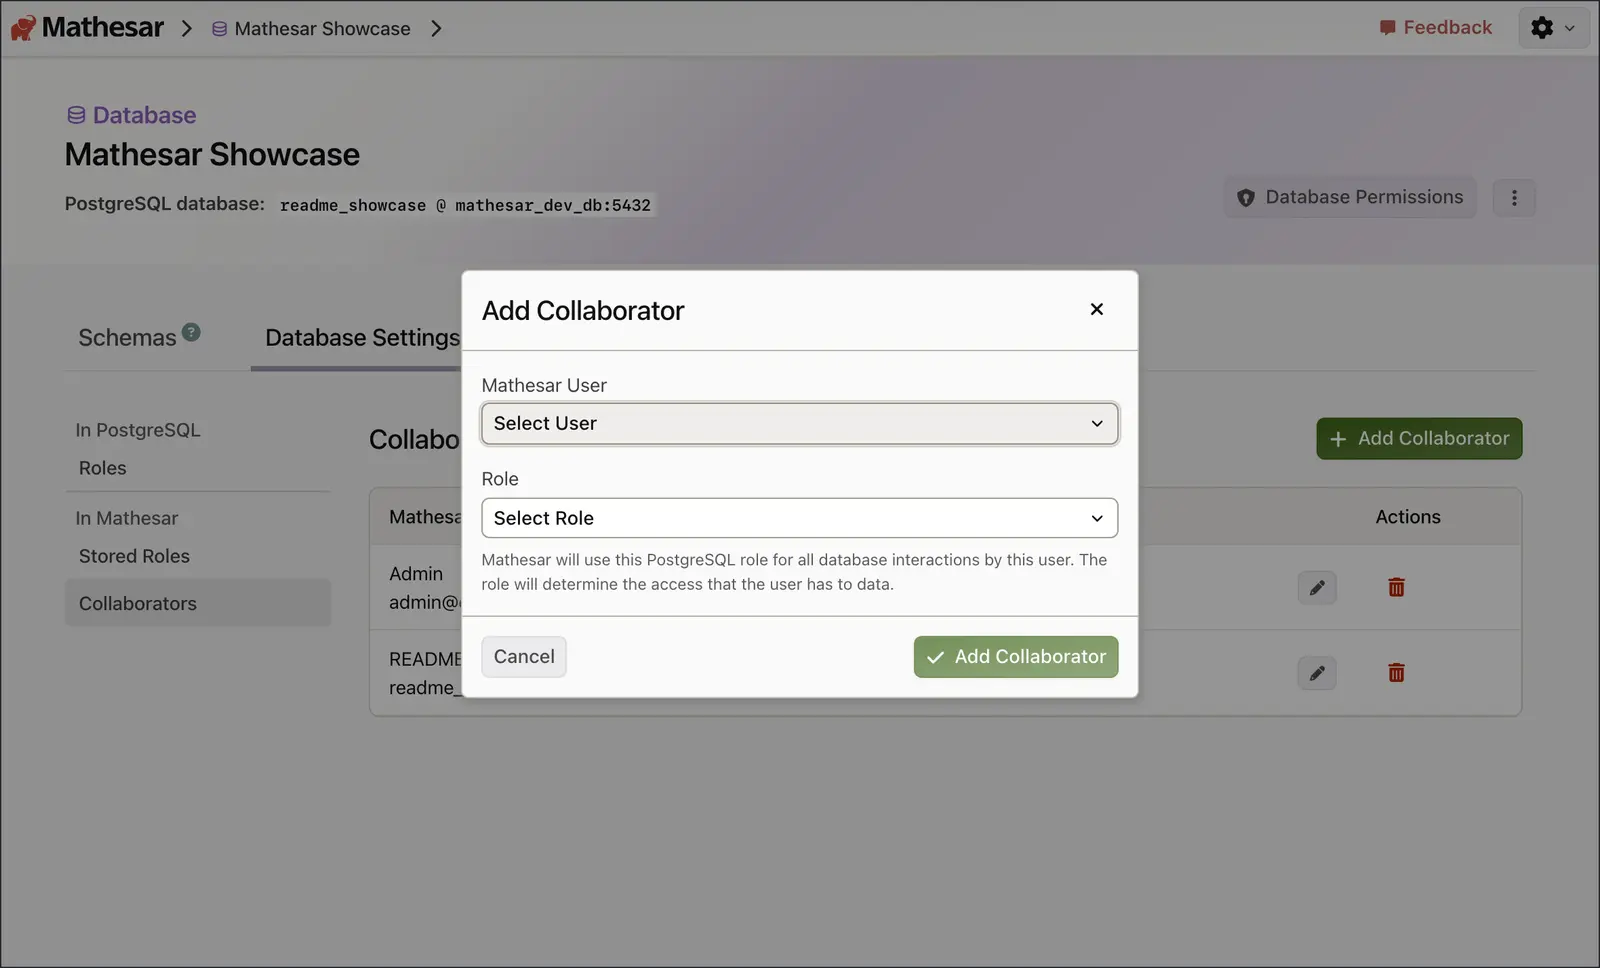Open the Select Role dropdown
1600x968 pixels.
[800, 518]
